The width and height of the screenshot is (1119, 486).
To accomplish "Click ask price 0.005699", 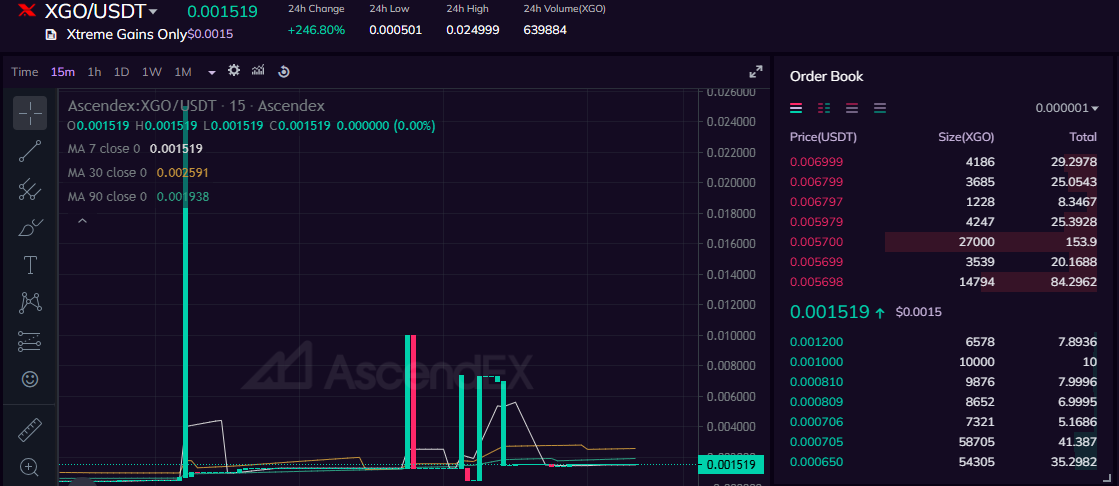I will [x=816, y=262].
